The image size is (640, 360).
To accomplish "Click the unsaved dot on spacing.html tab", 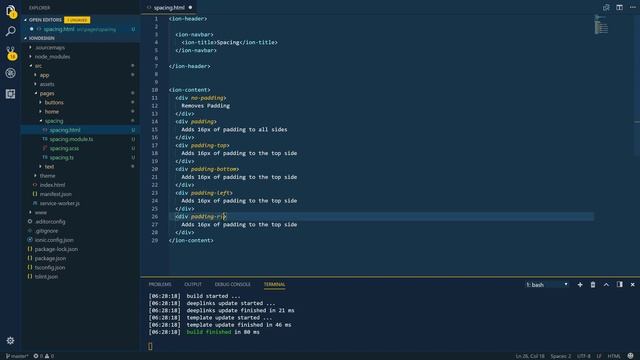I will coord(190,7).
